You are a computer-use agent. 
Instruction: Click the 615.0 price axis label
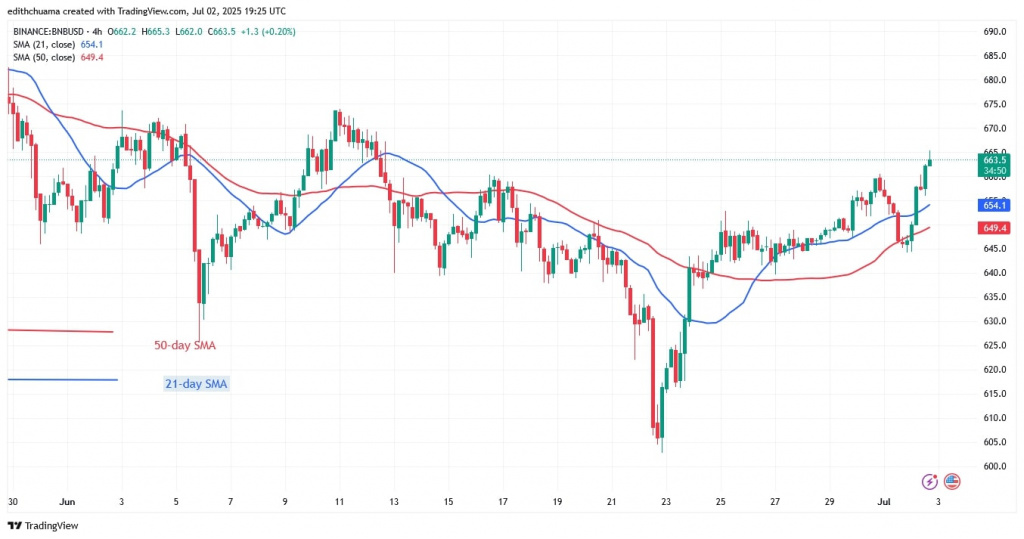[x=995, y=393]
